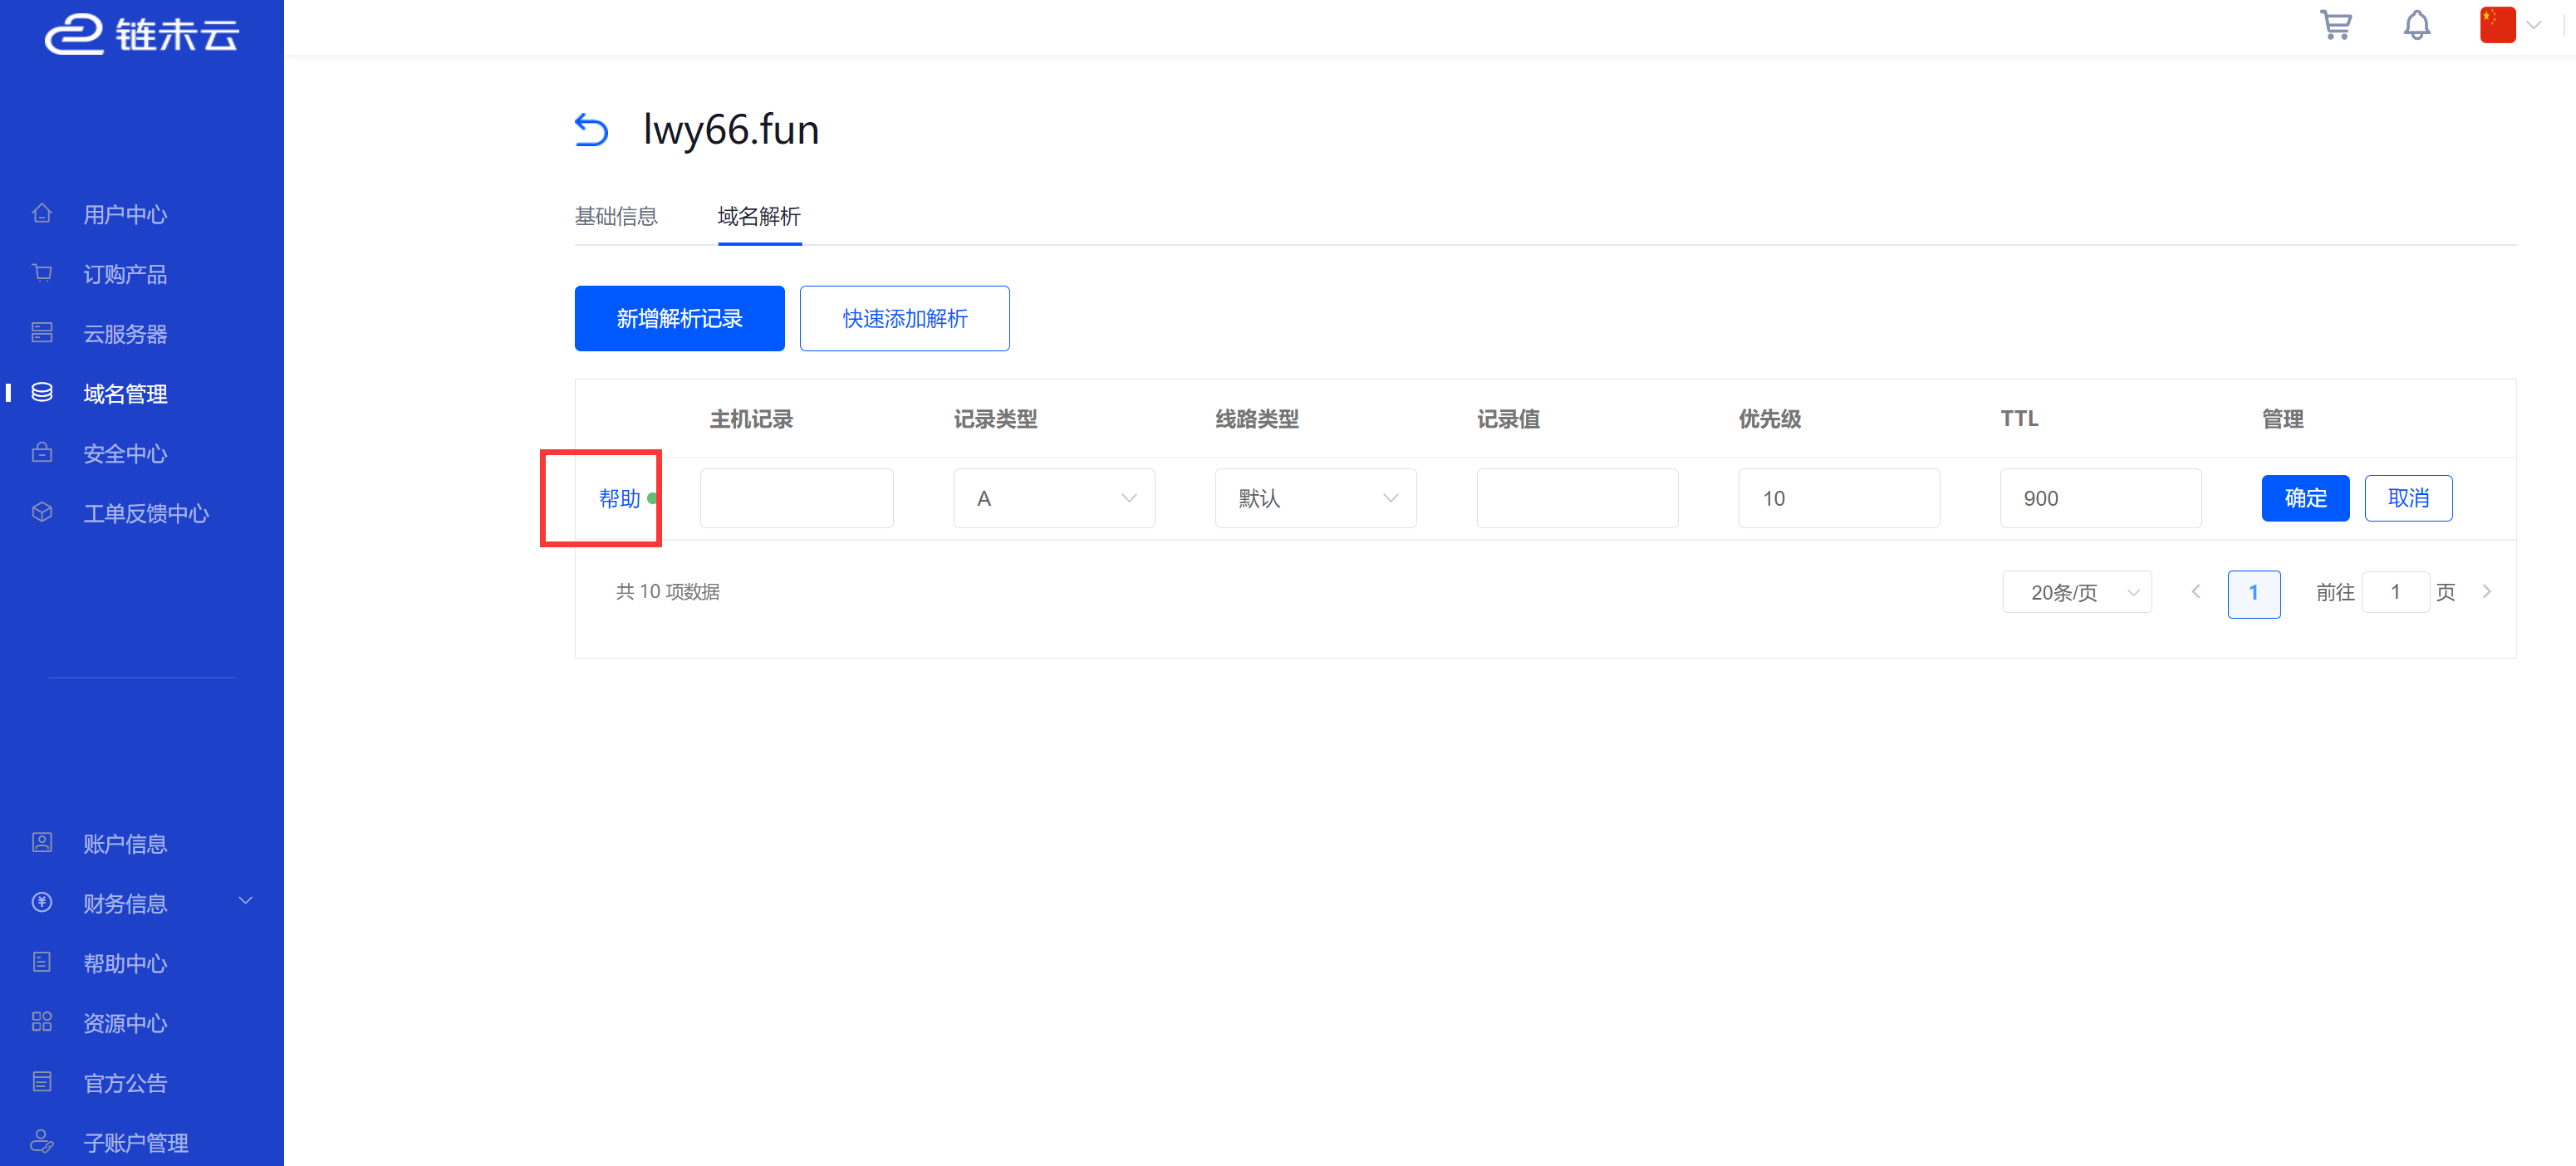Switch to the 域名解析 tab
The height and width of the screenshot is (1166, 2576).
point(759,216)
